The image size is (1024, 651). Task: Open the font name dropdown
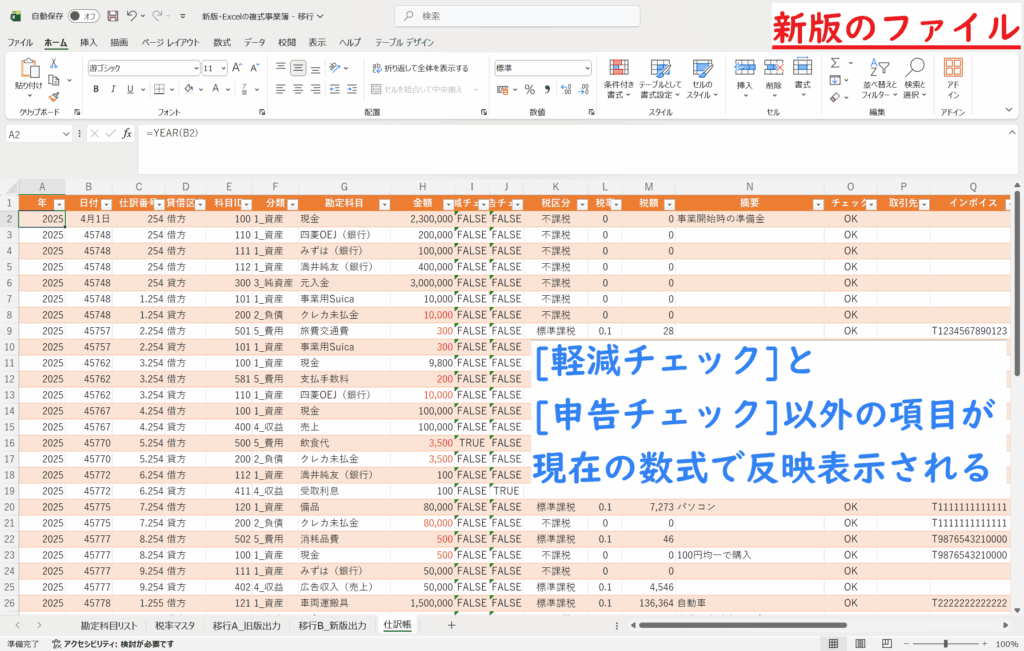196,68
